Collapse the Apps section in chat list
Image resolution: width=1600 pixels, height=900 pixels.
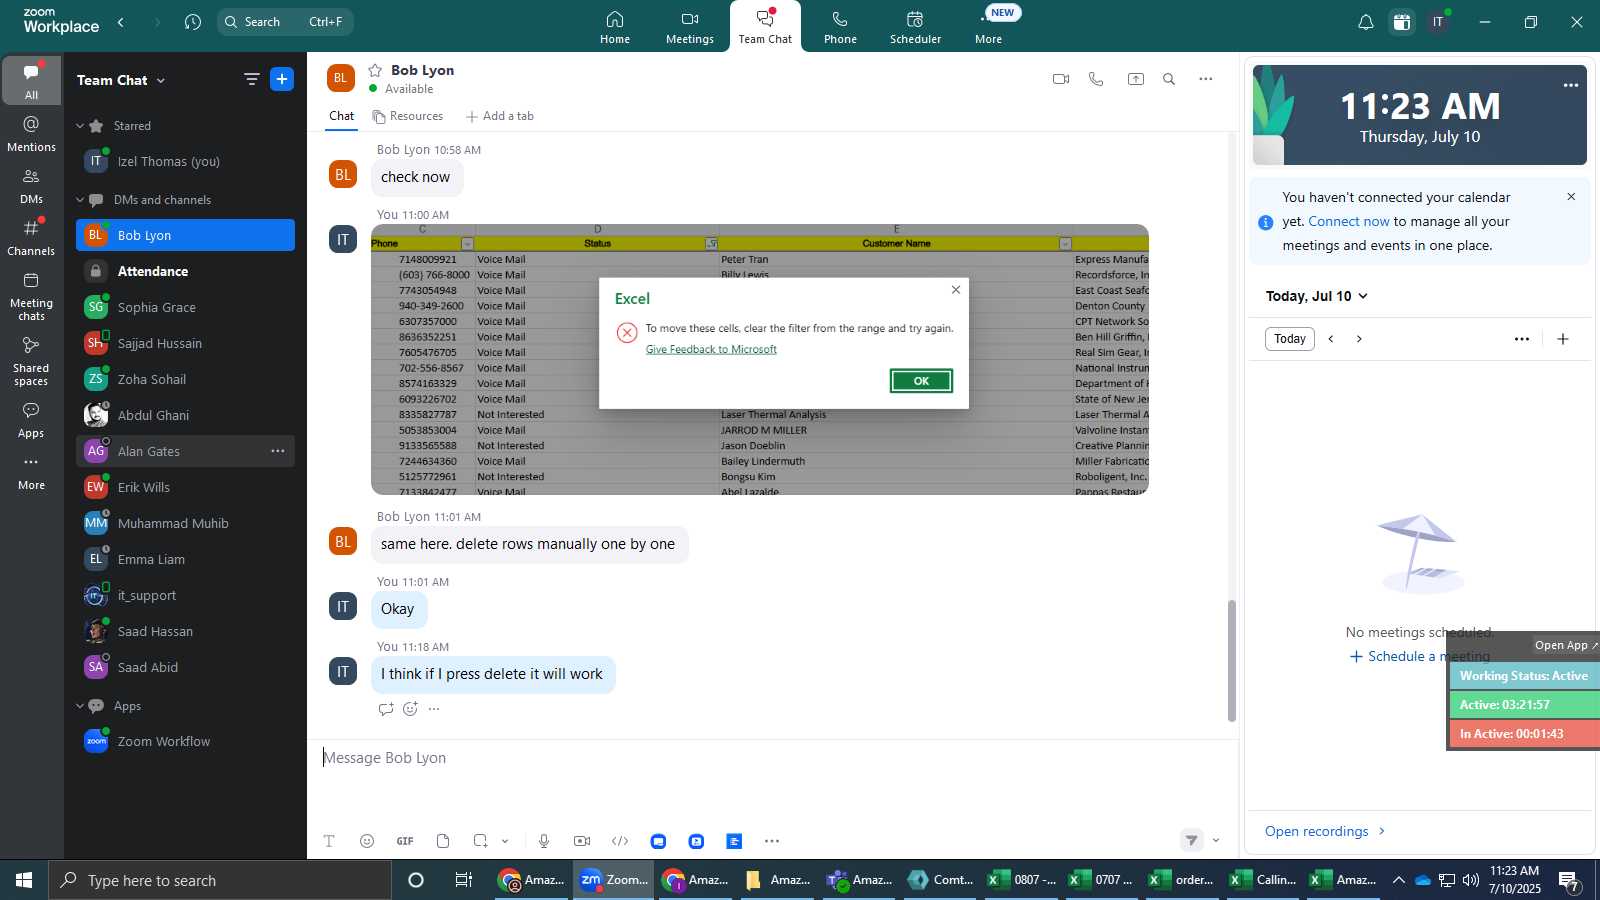click(x=80, y=706)
